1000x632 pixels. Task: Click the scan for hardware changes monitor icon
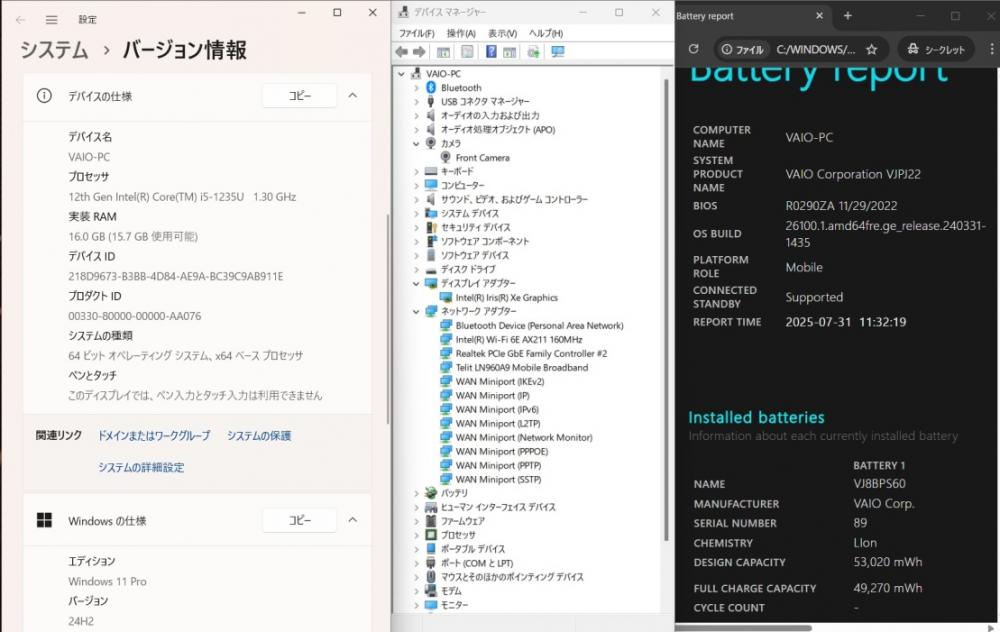[x=557, y=52]
